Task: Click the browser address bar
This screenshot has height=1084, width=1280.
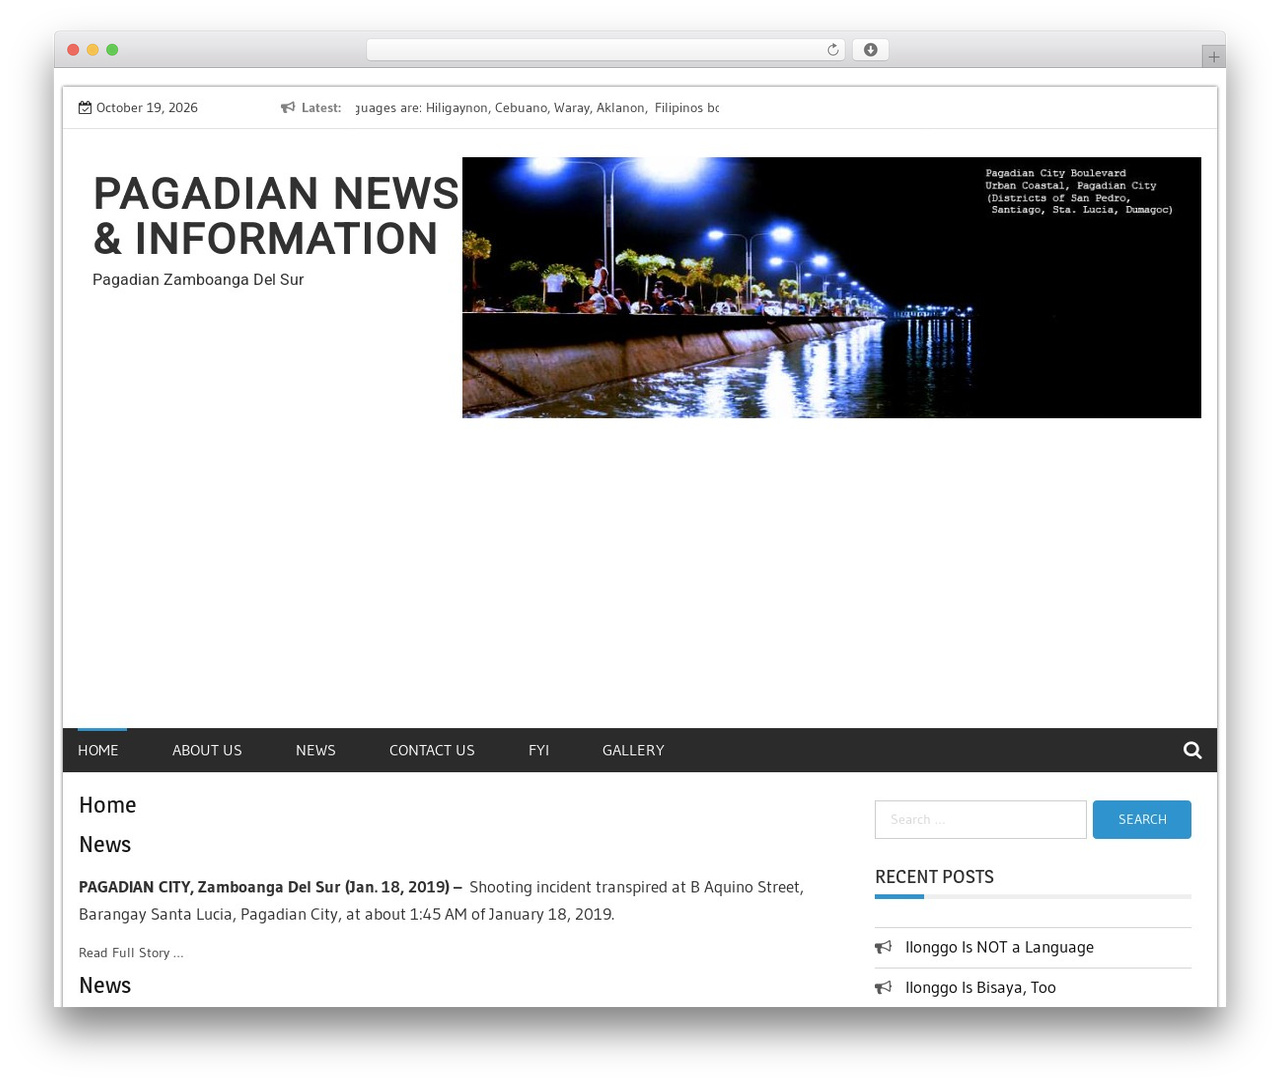Action: [x=606, y=50]
